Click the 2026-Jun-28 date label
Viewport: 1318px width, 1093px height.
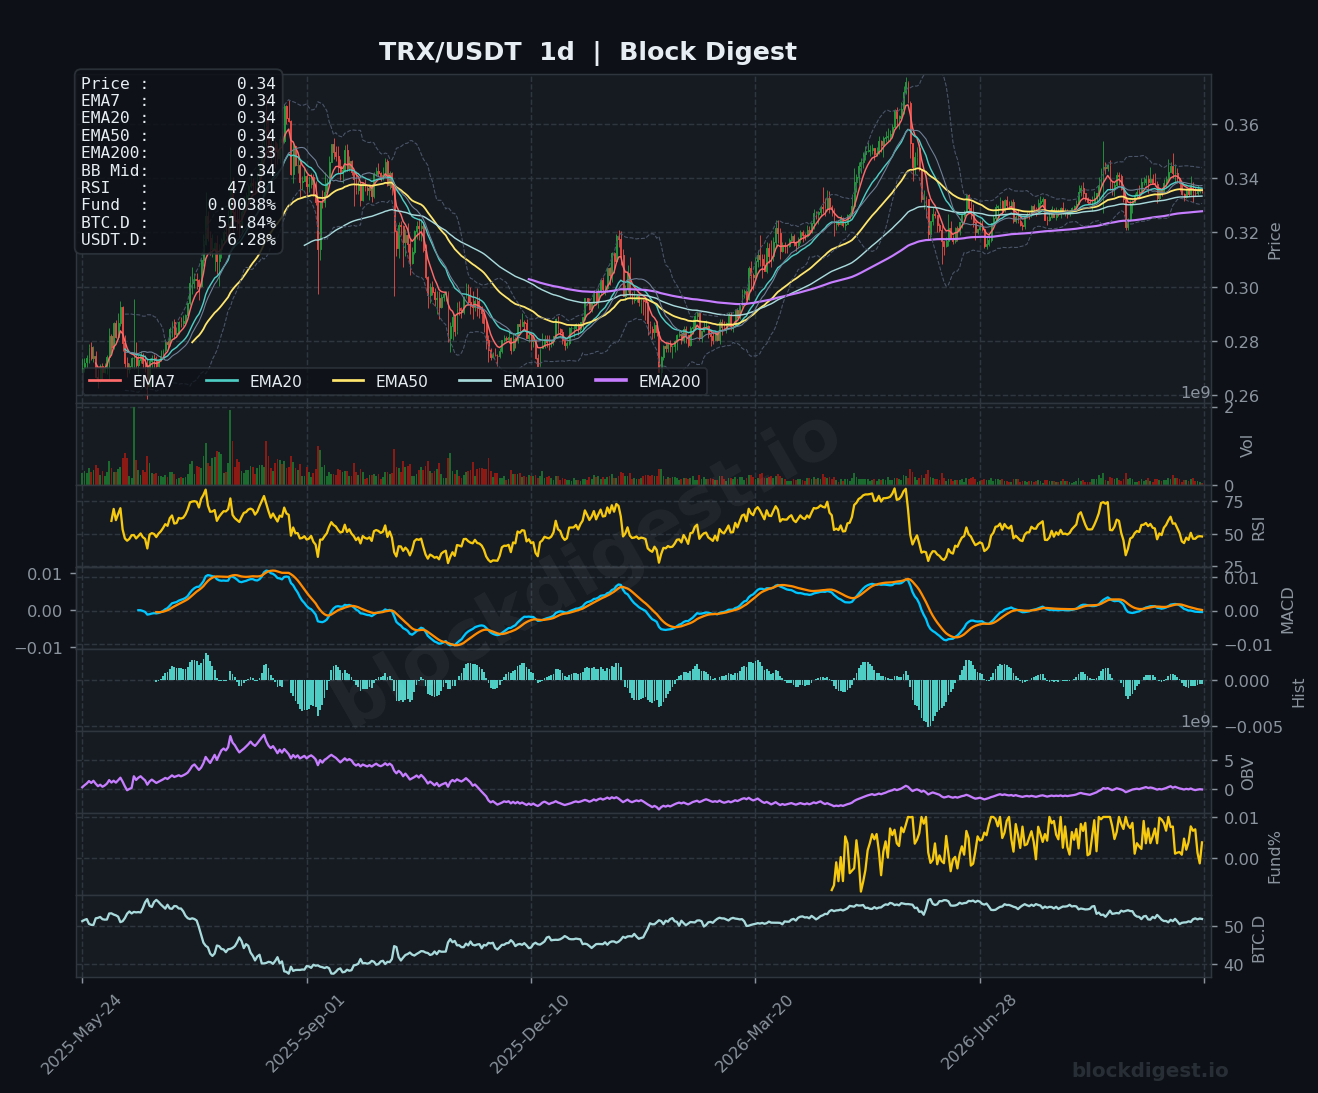pos(980,1034)
